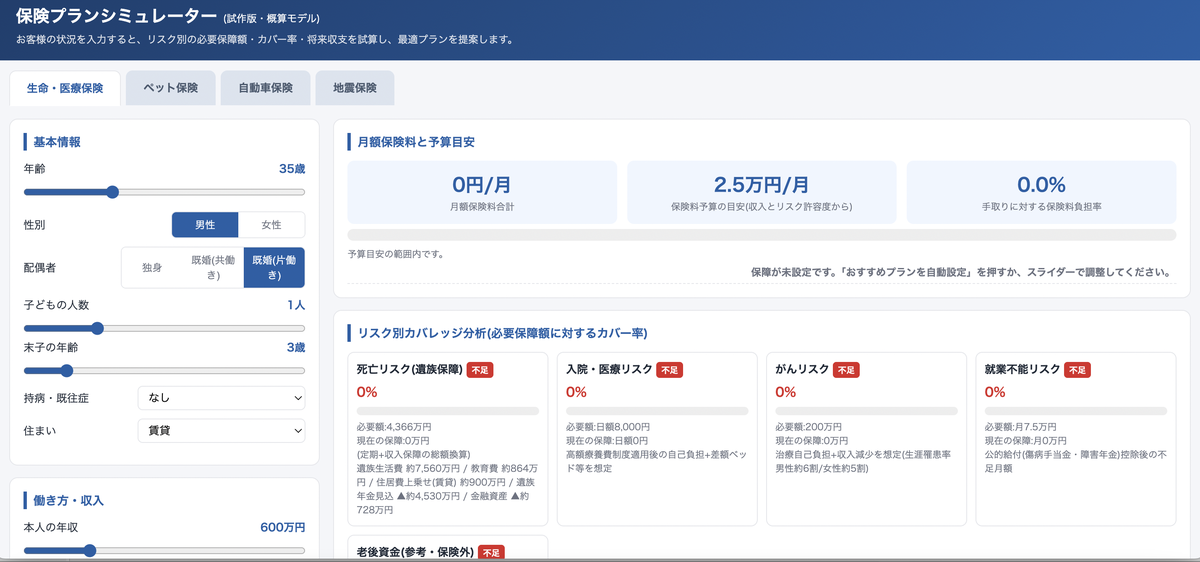
Task: Select 女性 for gender
Action: point(272,225)
